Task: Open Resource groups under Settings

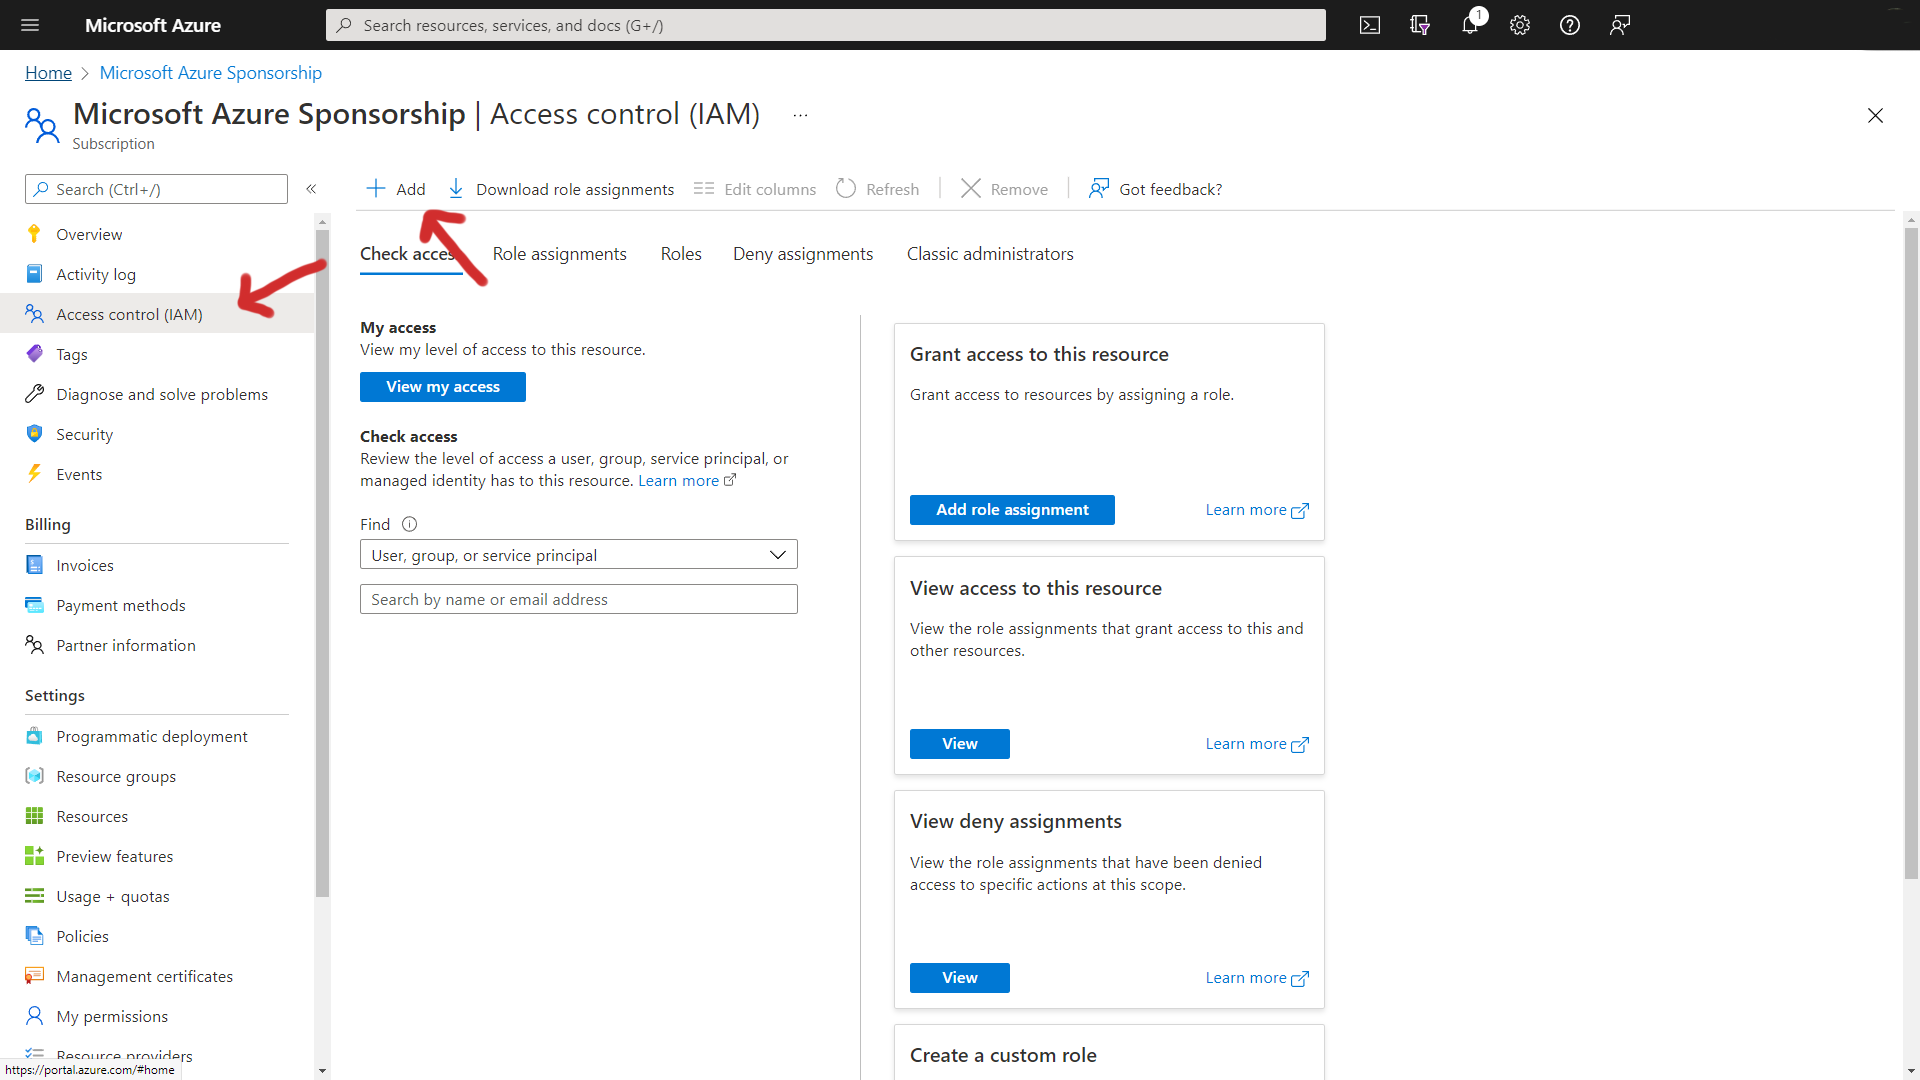Action: point(157,776)
